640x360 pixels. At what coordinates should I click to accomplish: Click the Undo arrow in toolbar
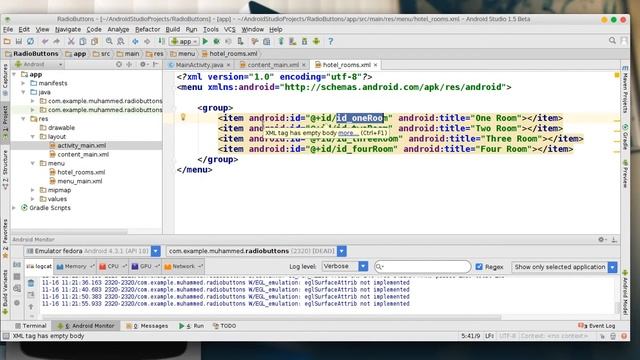click(45, 41)
